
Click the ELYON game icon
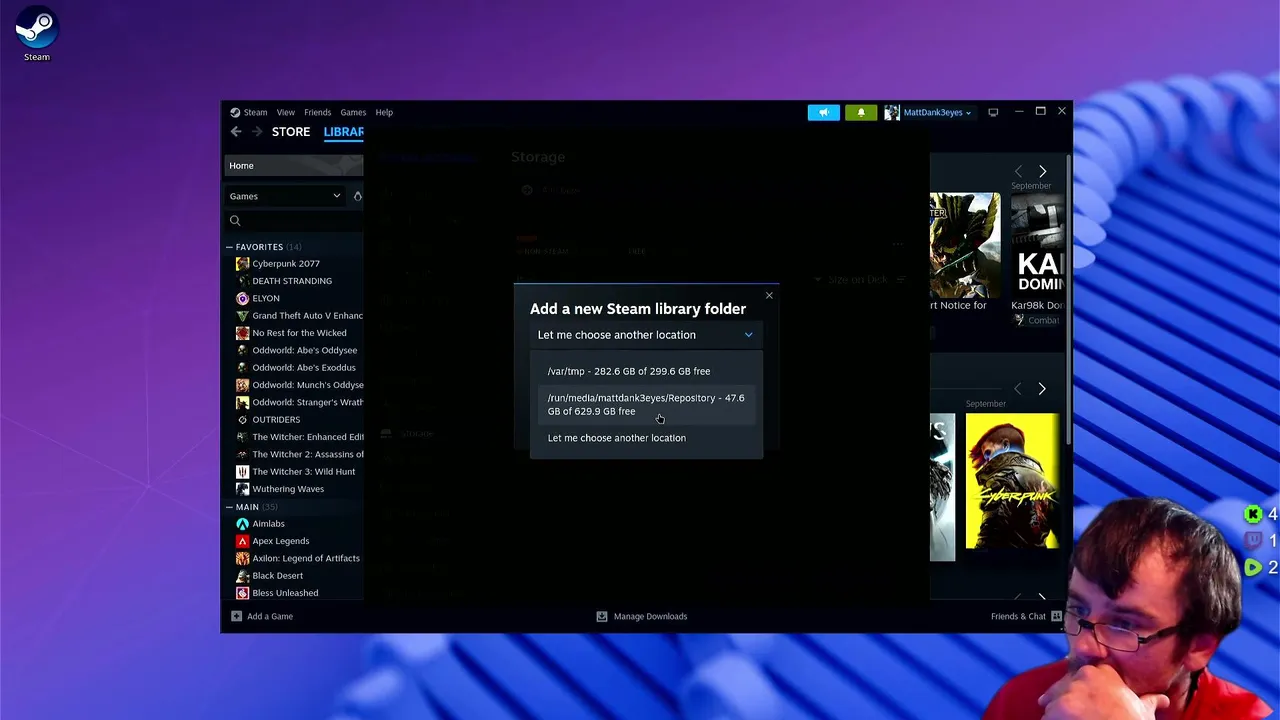(x=242, y=298)
